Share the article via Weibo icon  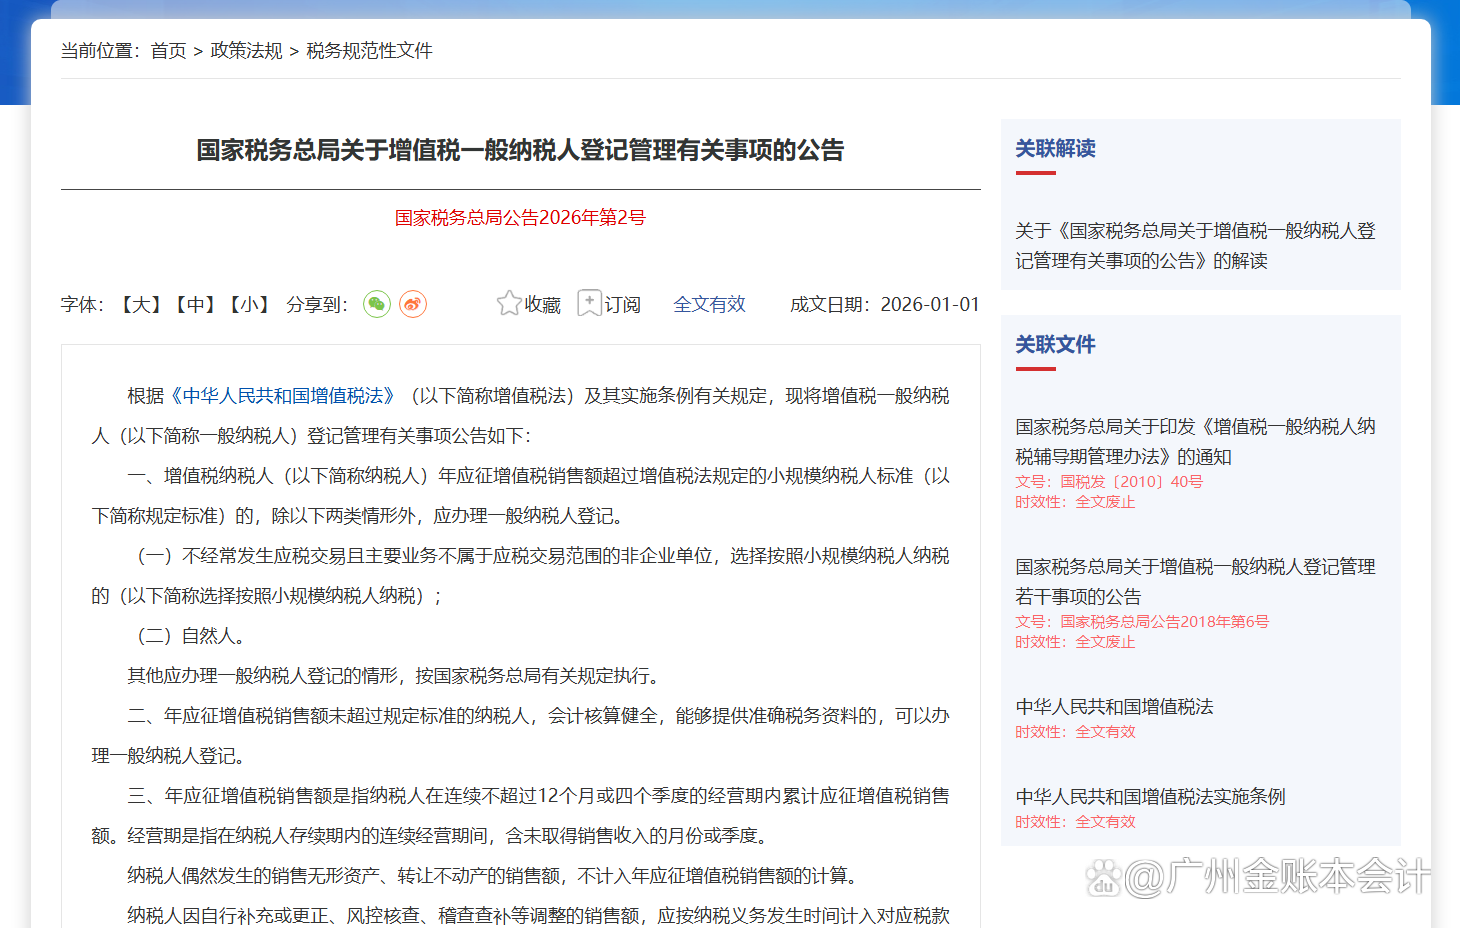[x=414, y=304]
